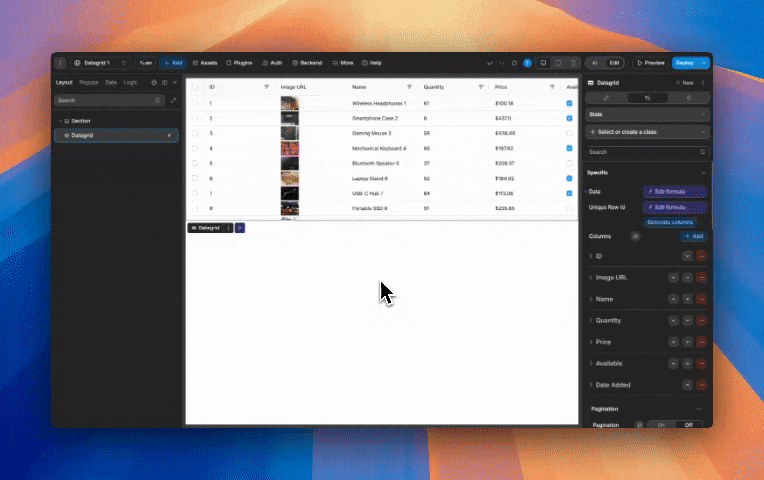The width and height of the screenshot is (764, 480).
Task: Click the properties Search field
Action: coord(648,152)
